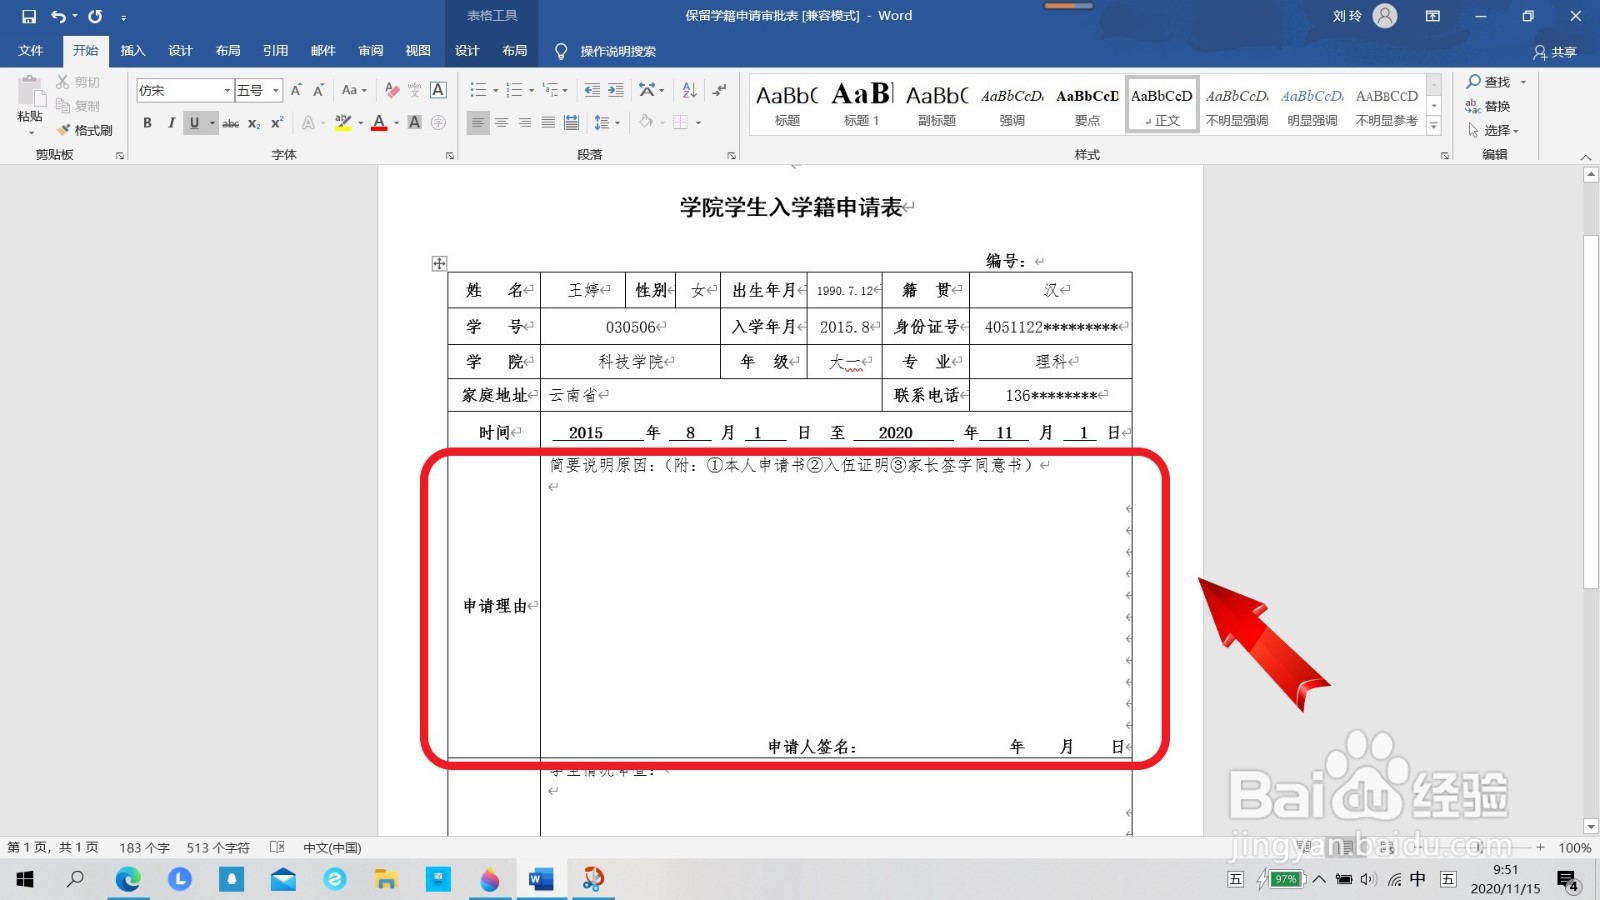The width and height of the screenshot is (1600, 900).
Task: Open the Select (选择) dropdown
Action: click(1494, 130)
